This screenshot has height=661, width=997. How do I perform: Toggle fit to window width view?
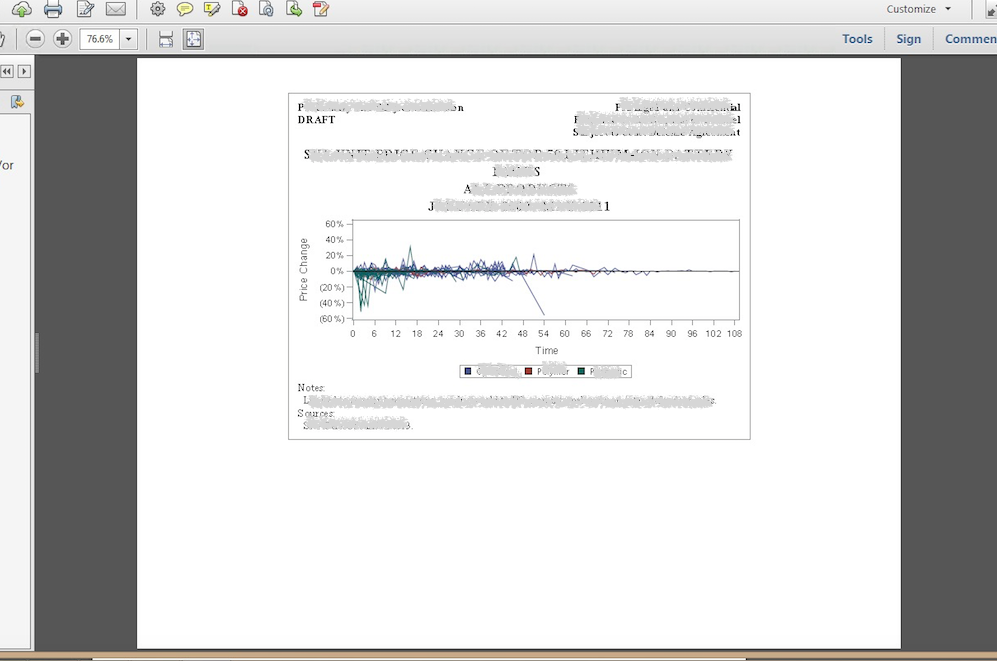coord(166,39)
